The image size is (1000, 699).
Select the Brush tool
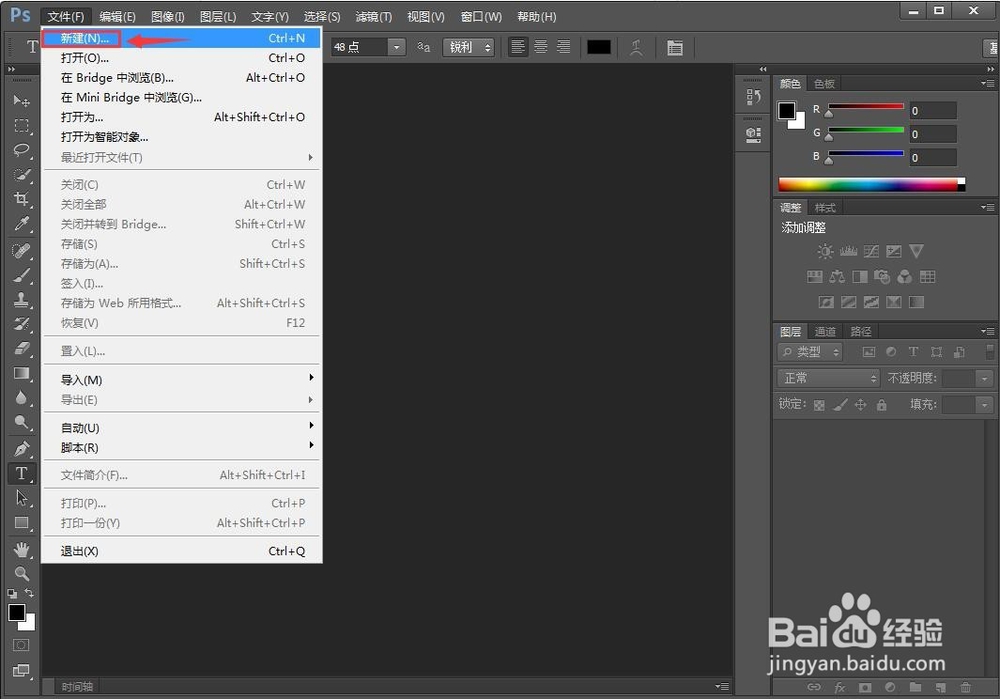pos(22,275)
